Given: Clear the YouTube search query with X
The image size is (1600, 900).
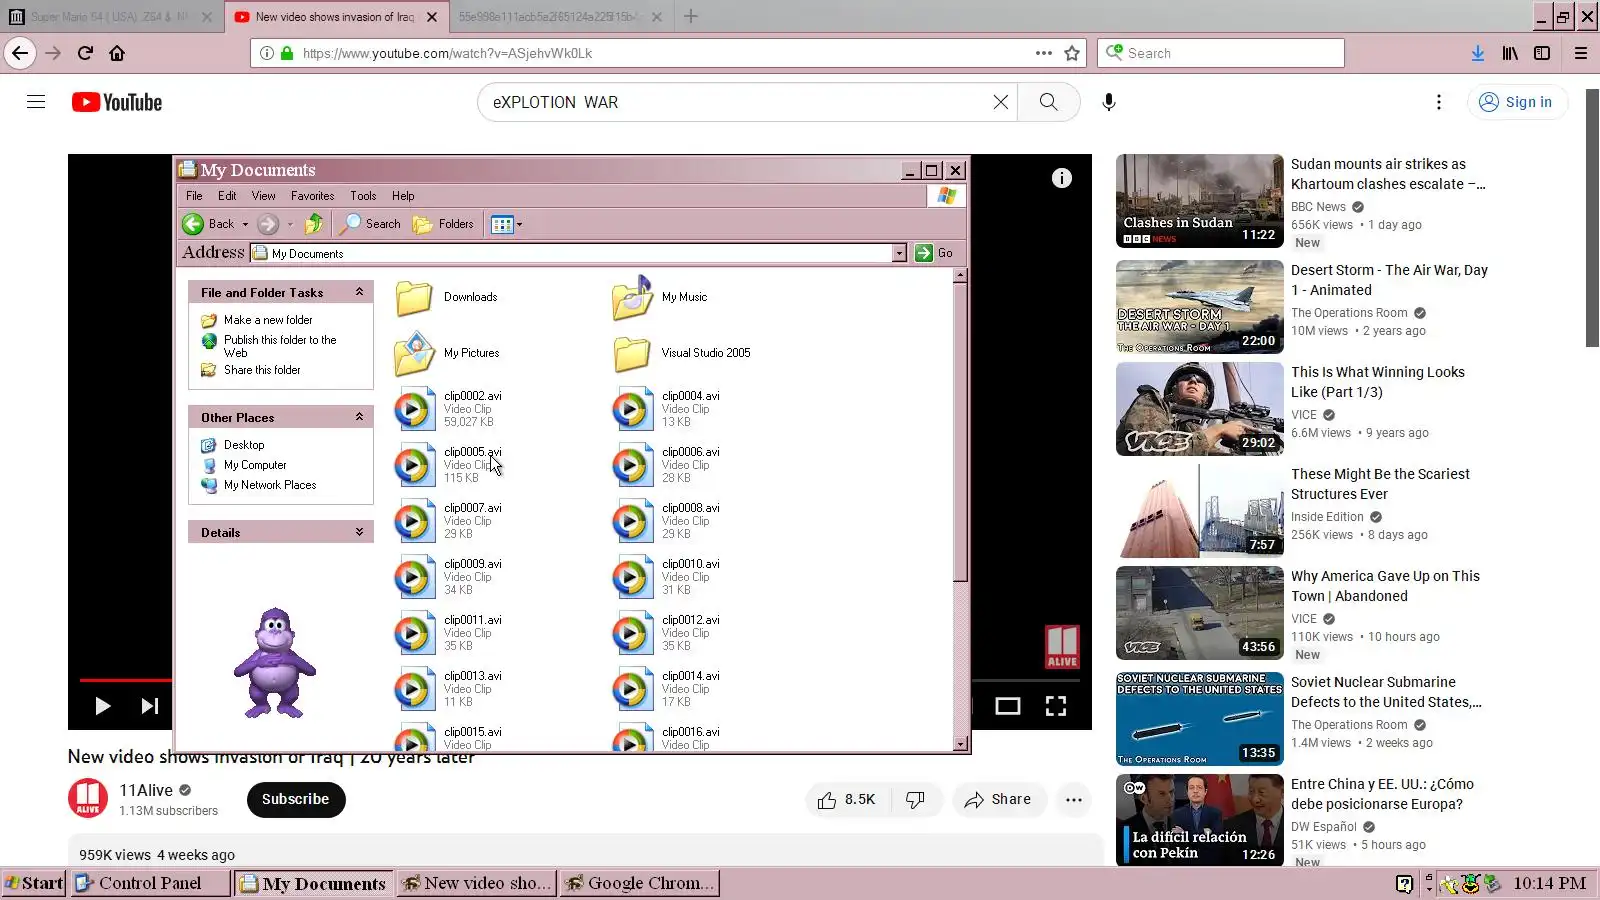Looking at the screenshot, I should point(1000,102).
